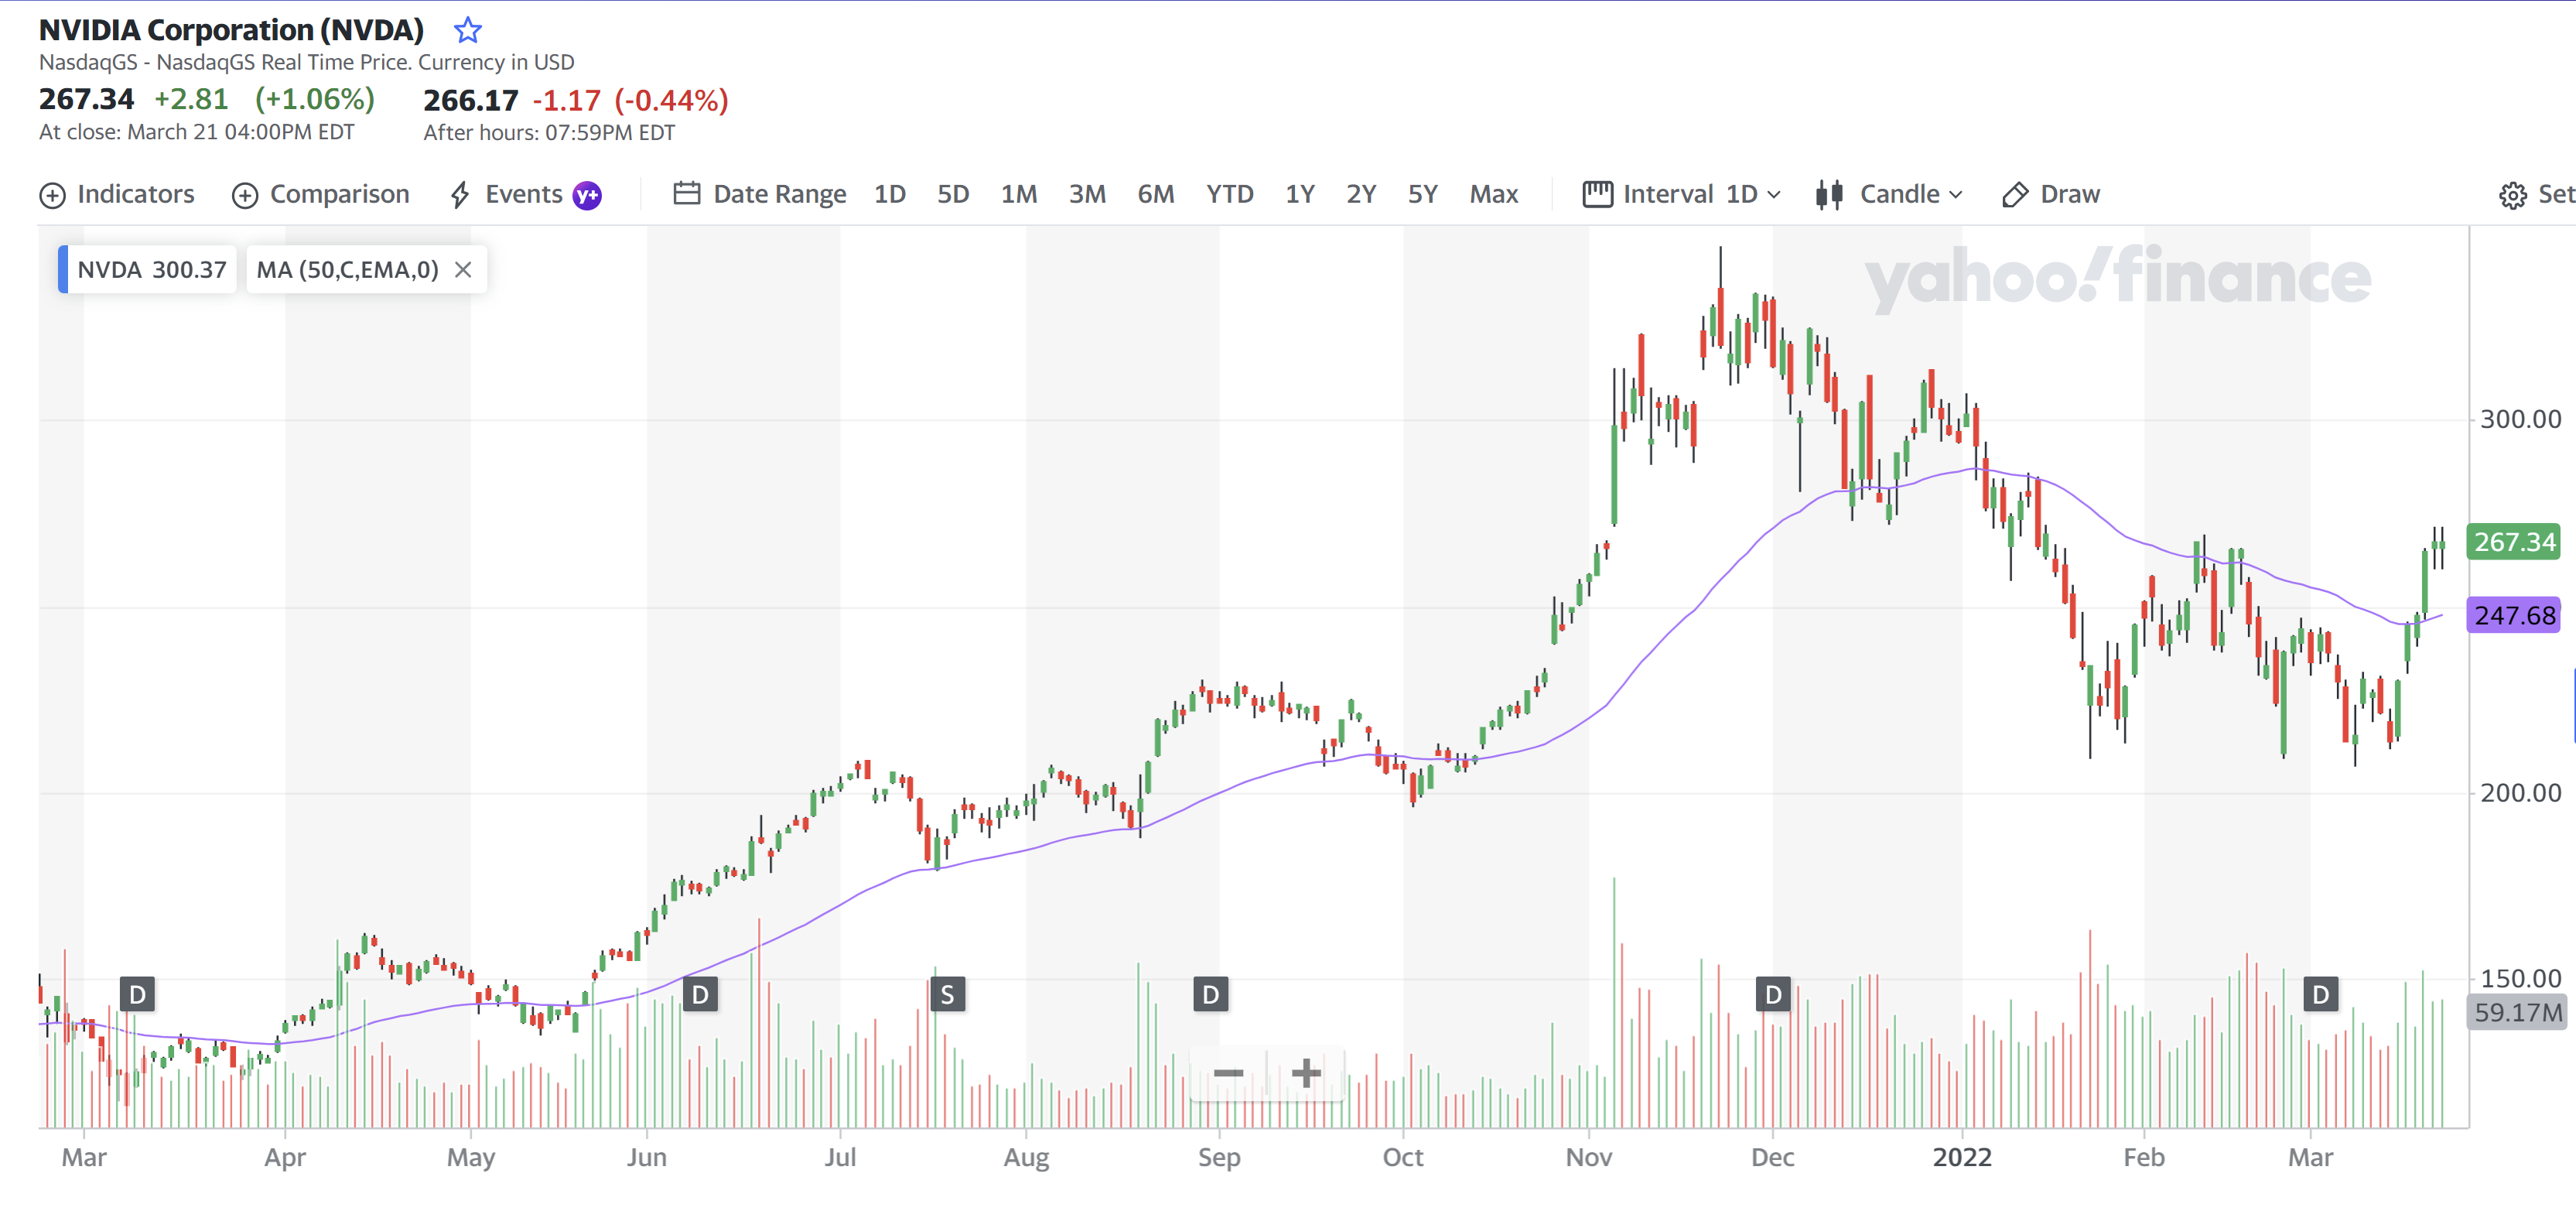Select the YTD range

(x=1229, y=194)
